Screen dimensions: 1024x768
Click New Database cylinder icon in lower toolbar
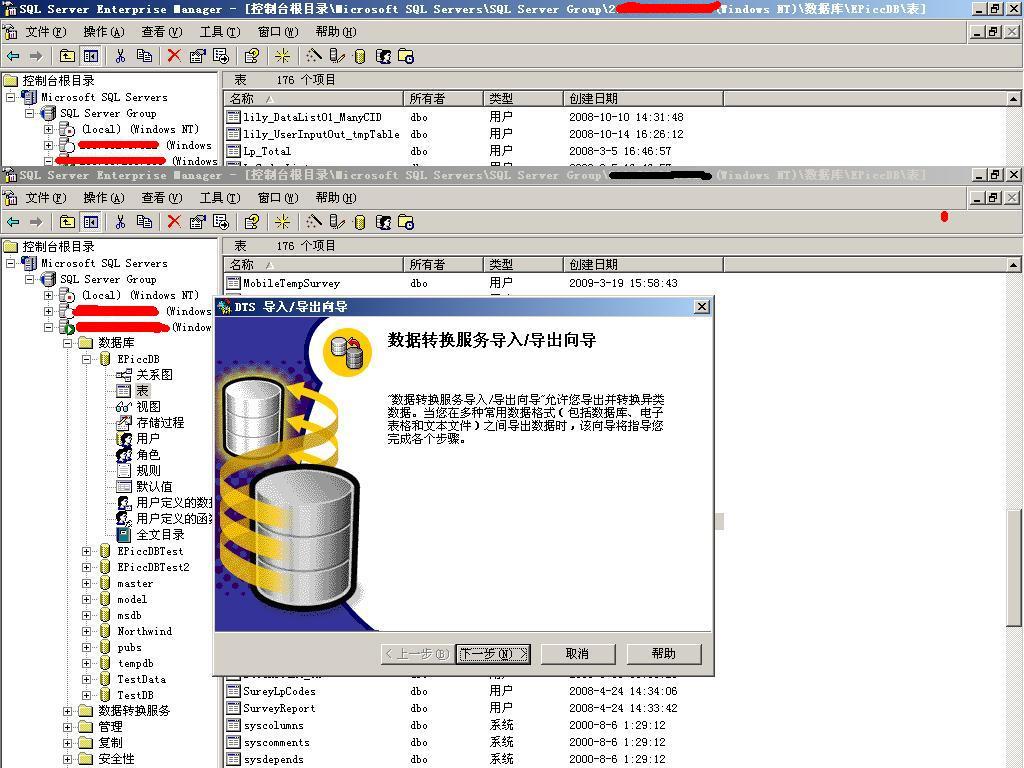[x=359, y=222]
